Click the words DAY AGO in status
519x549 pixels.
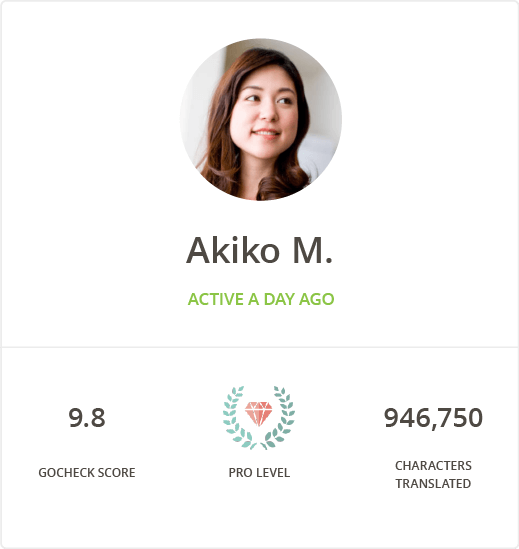point(299,299)
